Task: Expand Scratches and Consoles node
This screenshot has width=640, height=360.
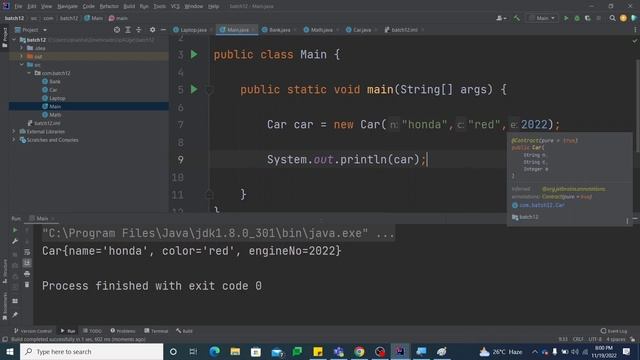Action: [14, 140]
